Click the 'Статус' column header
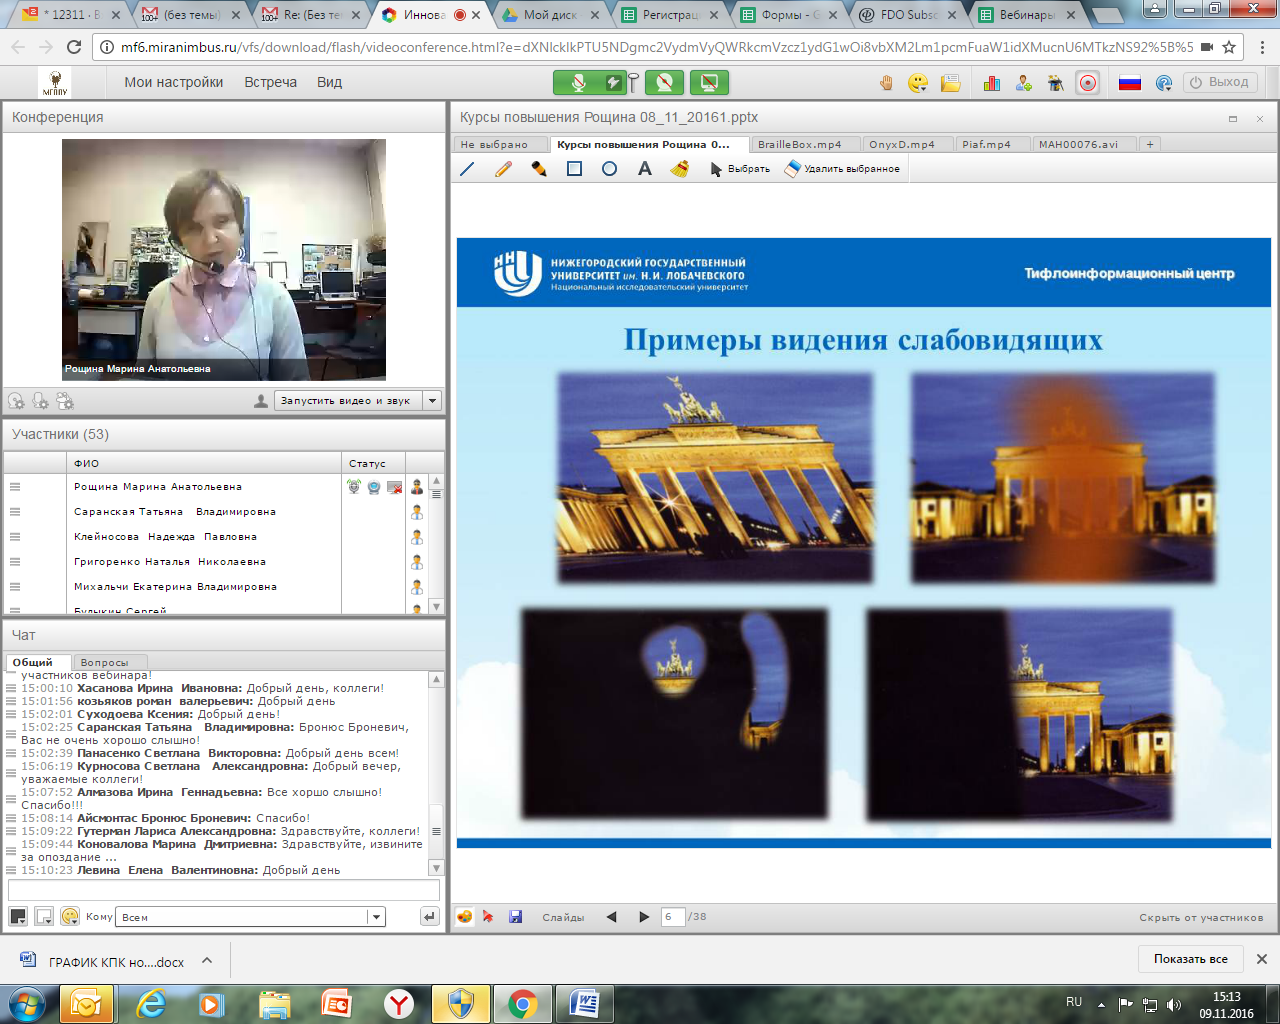1280x1024 pixels. coord(373,463)
